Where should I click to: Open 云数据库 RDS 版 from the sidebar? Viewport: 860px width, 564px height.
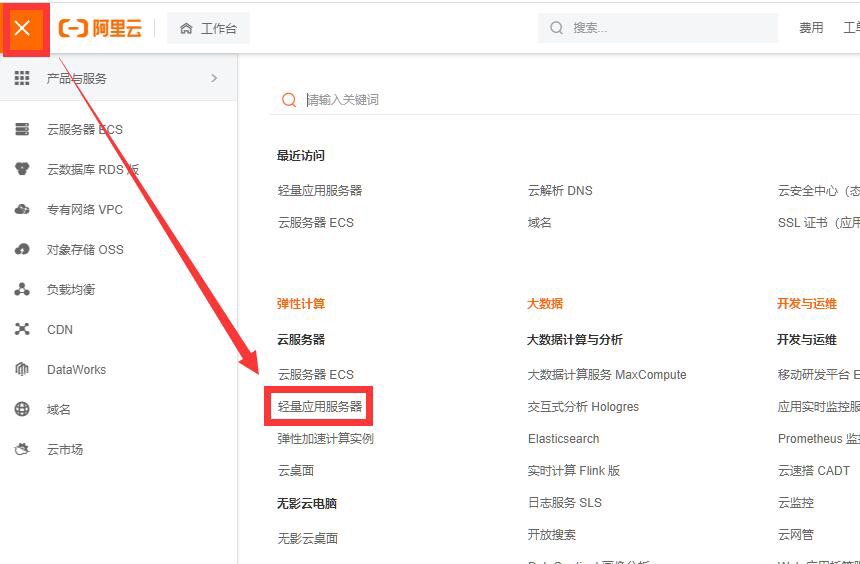93,169
